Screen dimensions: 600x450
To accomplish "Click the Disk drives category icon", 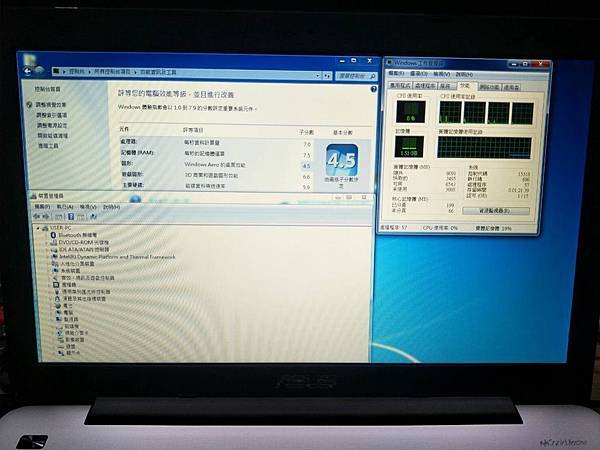I will 60,326.
